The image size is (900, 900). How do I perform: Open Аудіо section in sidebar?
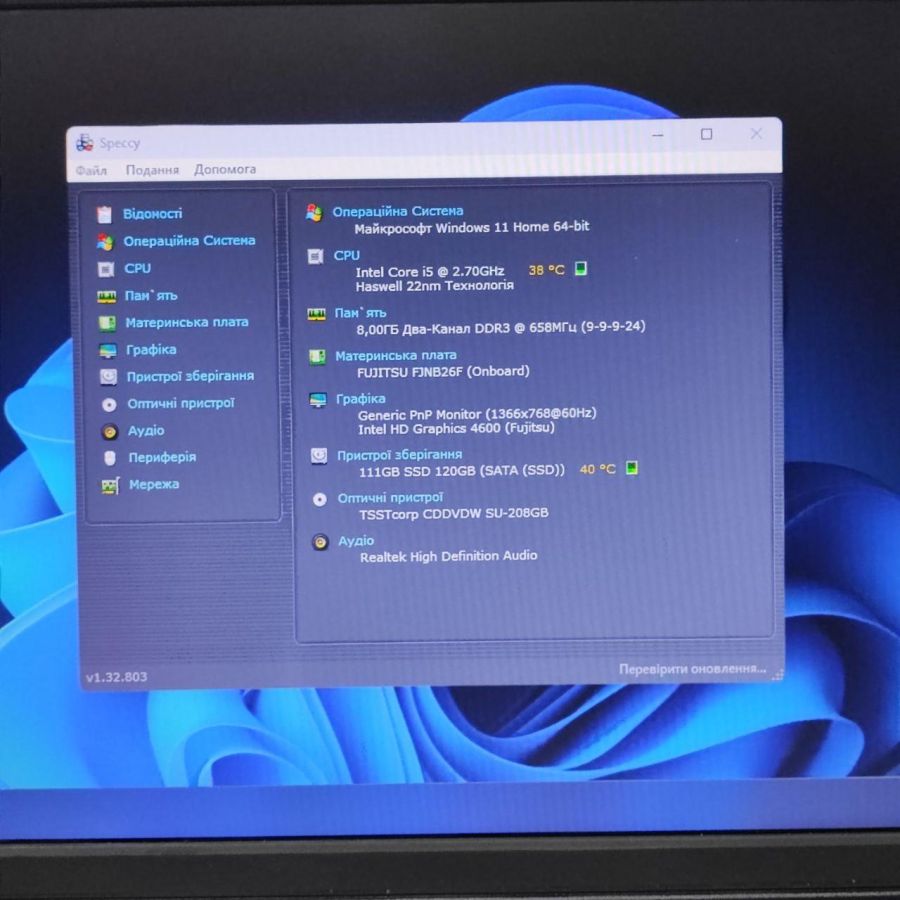pos(146,430)
